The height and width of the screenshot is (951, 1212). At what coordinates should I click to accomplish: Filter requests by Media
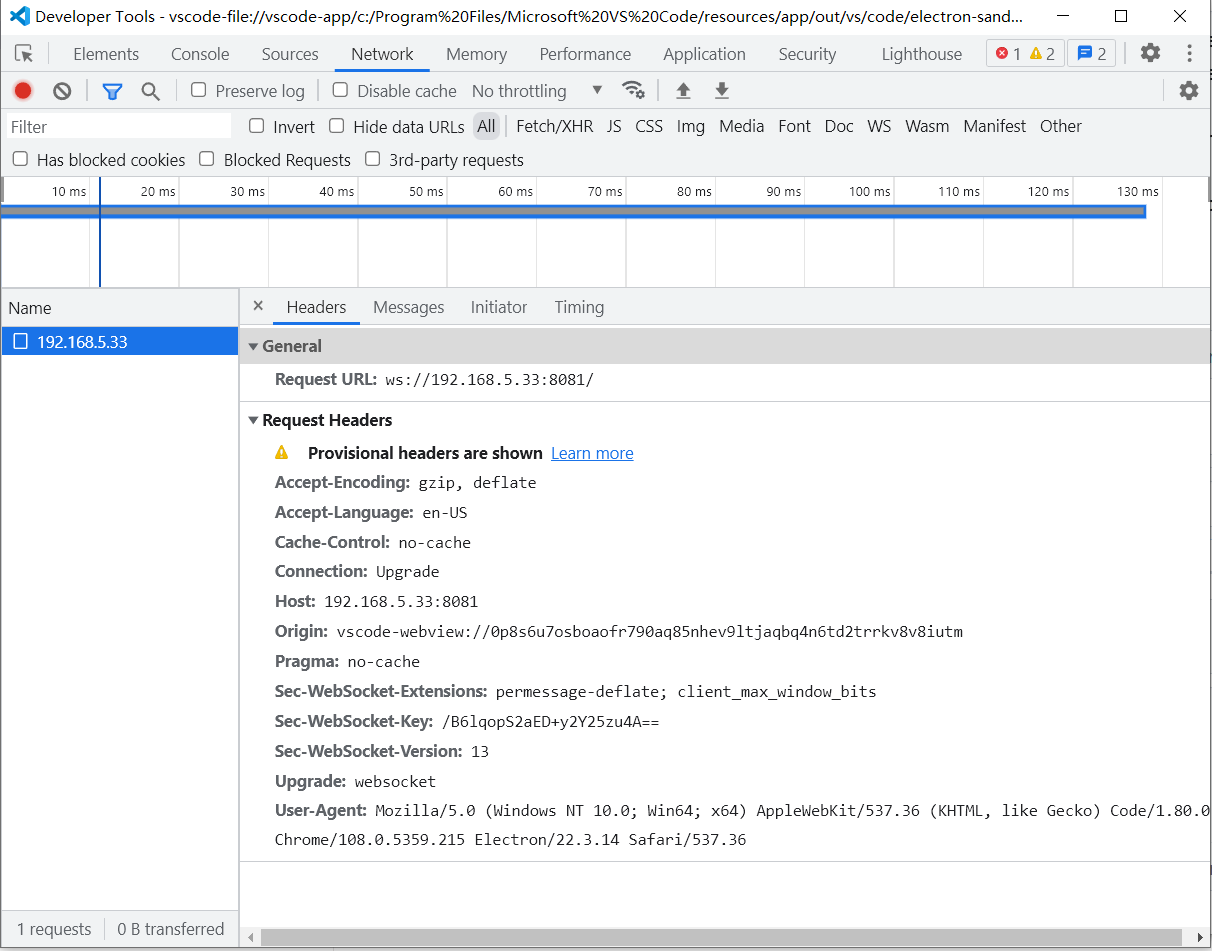741,126
